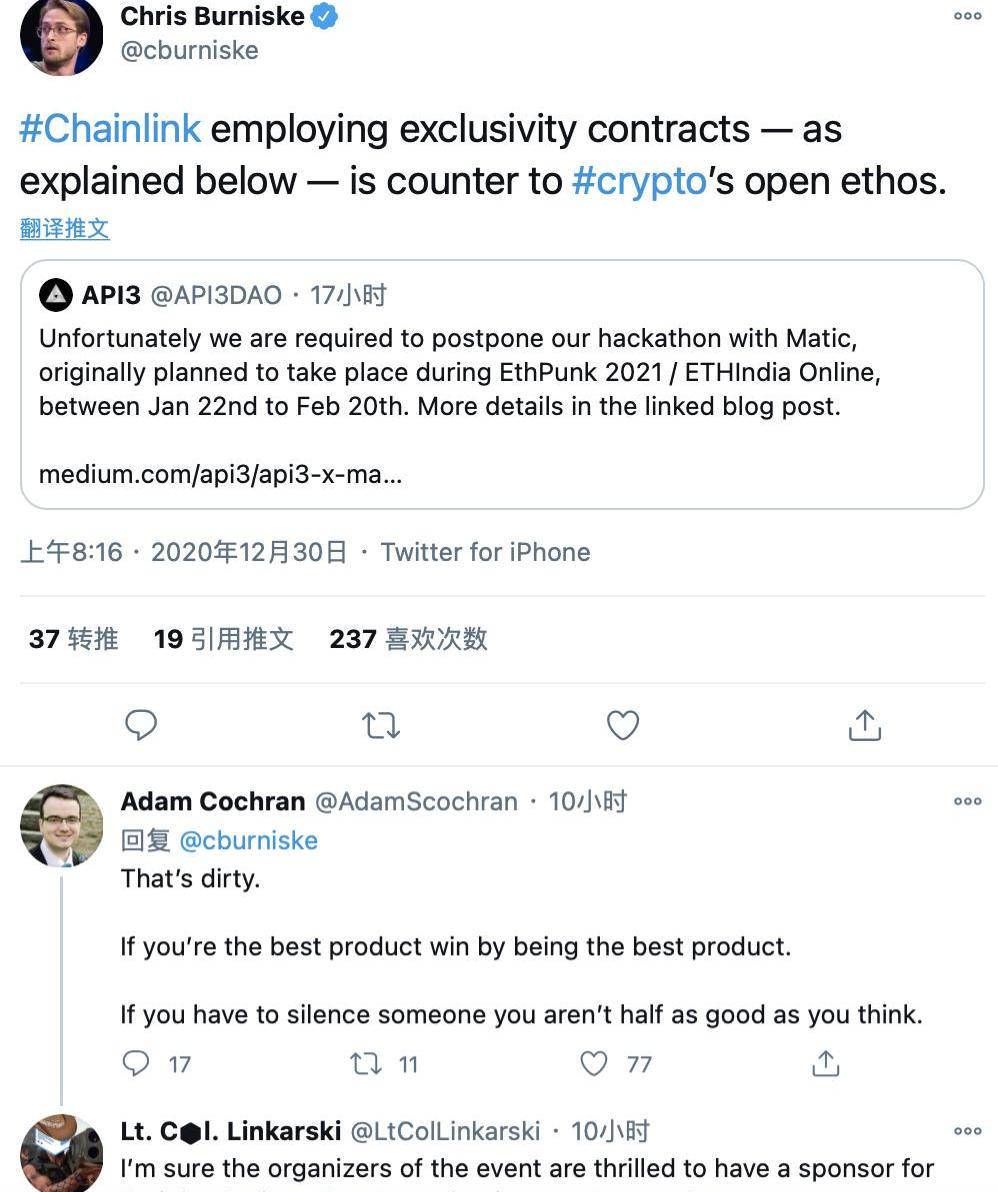This screenshot has width=998, height=1192.
Task: Open more options on Adam Cochran's reply
Action: tap(968, 801)
